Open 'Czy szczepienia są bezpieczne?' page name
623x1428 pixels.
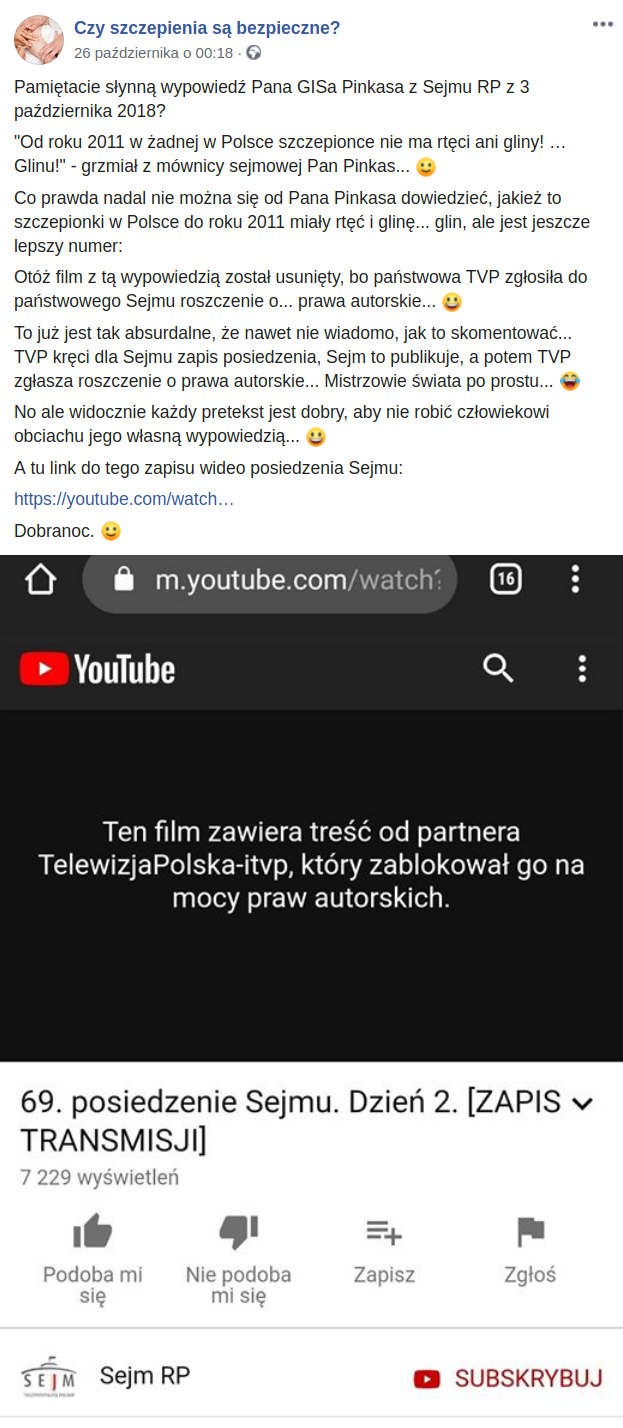click(207, 28)
